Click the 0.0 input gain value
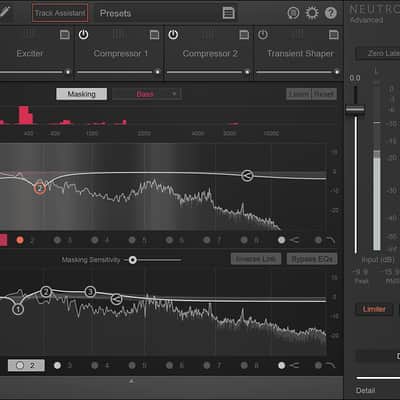This screenshot has width=400, height=400. coord(355,78)
